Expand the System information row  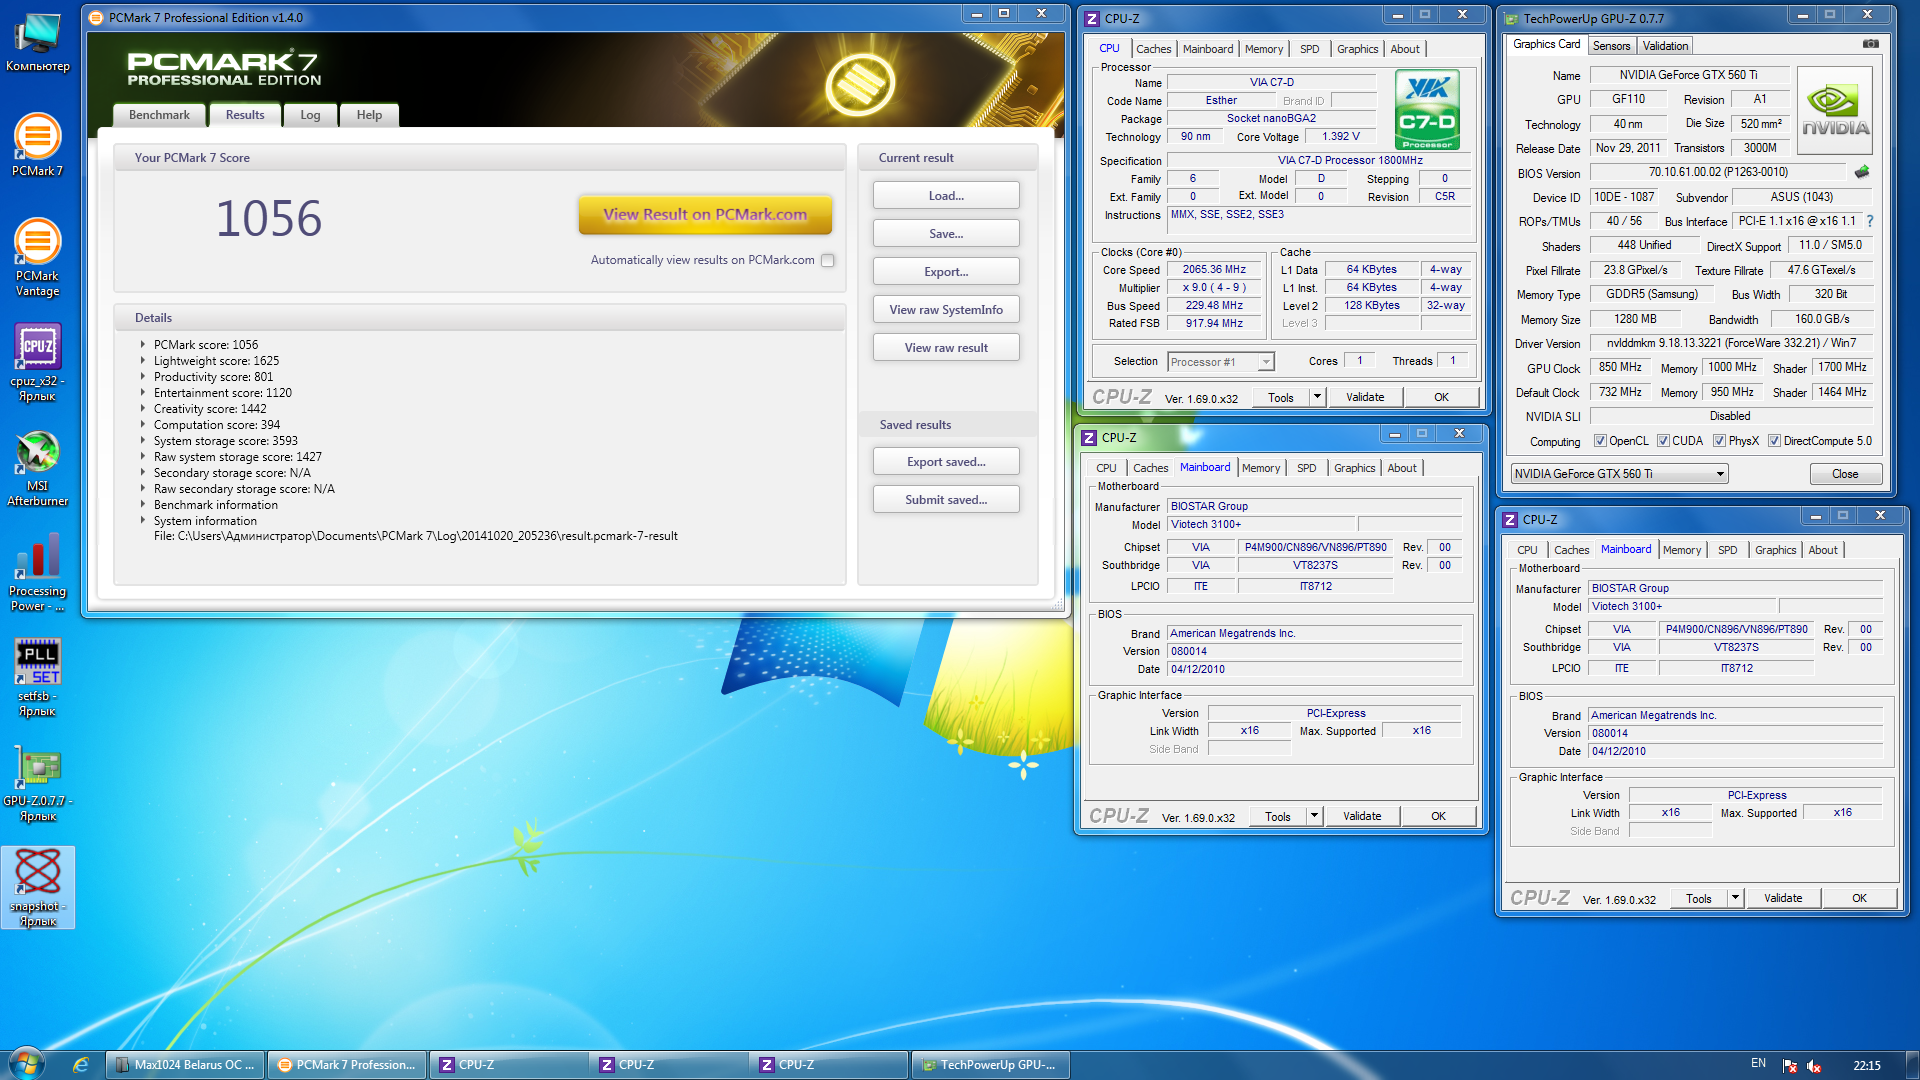[x=143, y=521]
